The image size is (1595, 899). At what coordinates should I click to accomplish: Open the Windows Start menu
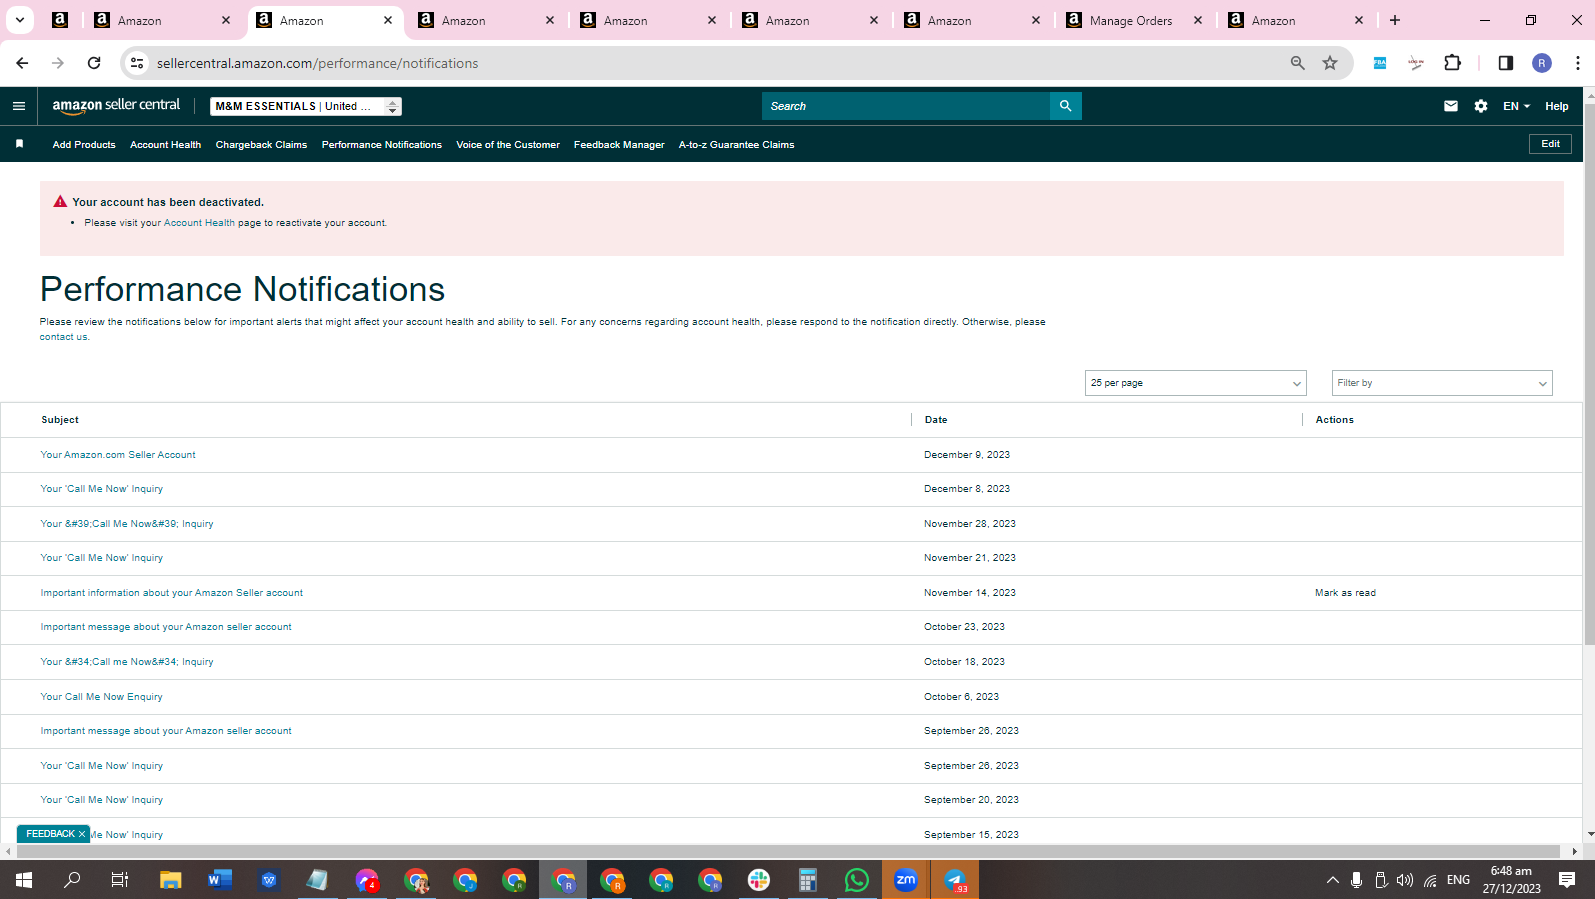(x=24, y=880)
